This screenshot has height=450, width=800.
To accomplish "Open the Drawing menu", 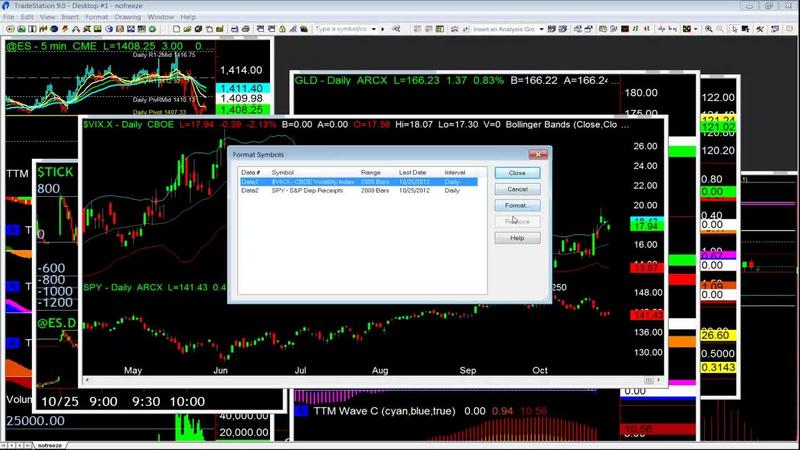I will [x=128, y=17].
